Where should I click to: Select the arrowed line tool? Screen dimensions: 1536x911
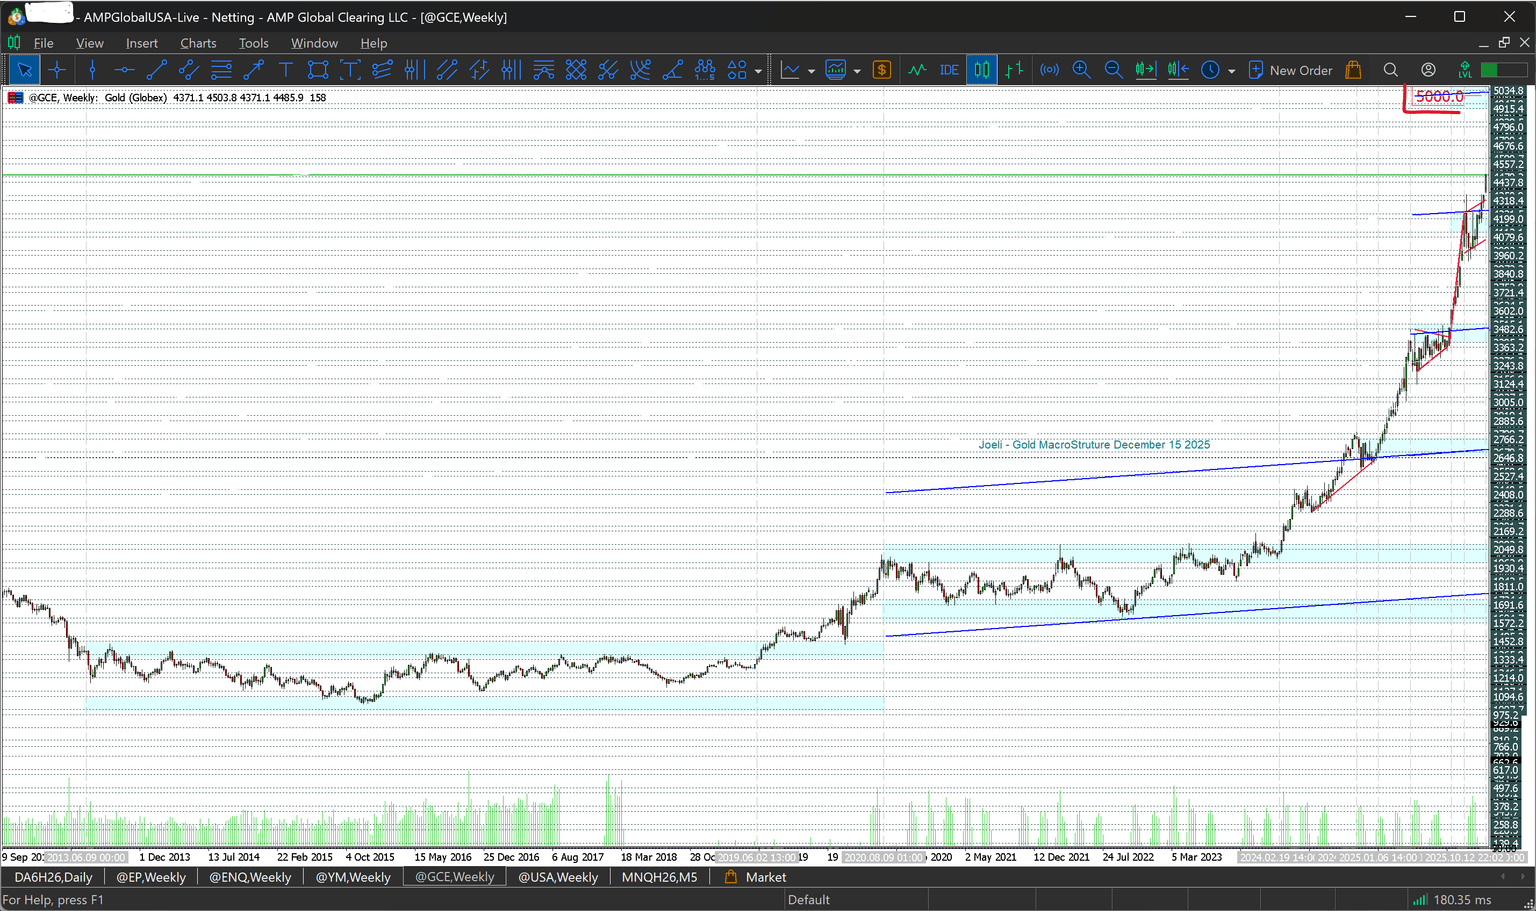(253, 70)
